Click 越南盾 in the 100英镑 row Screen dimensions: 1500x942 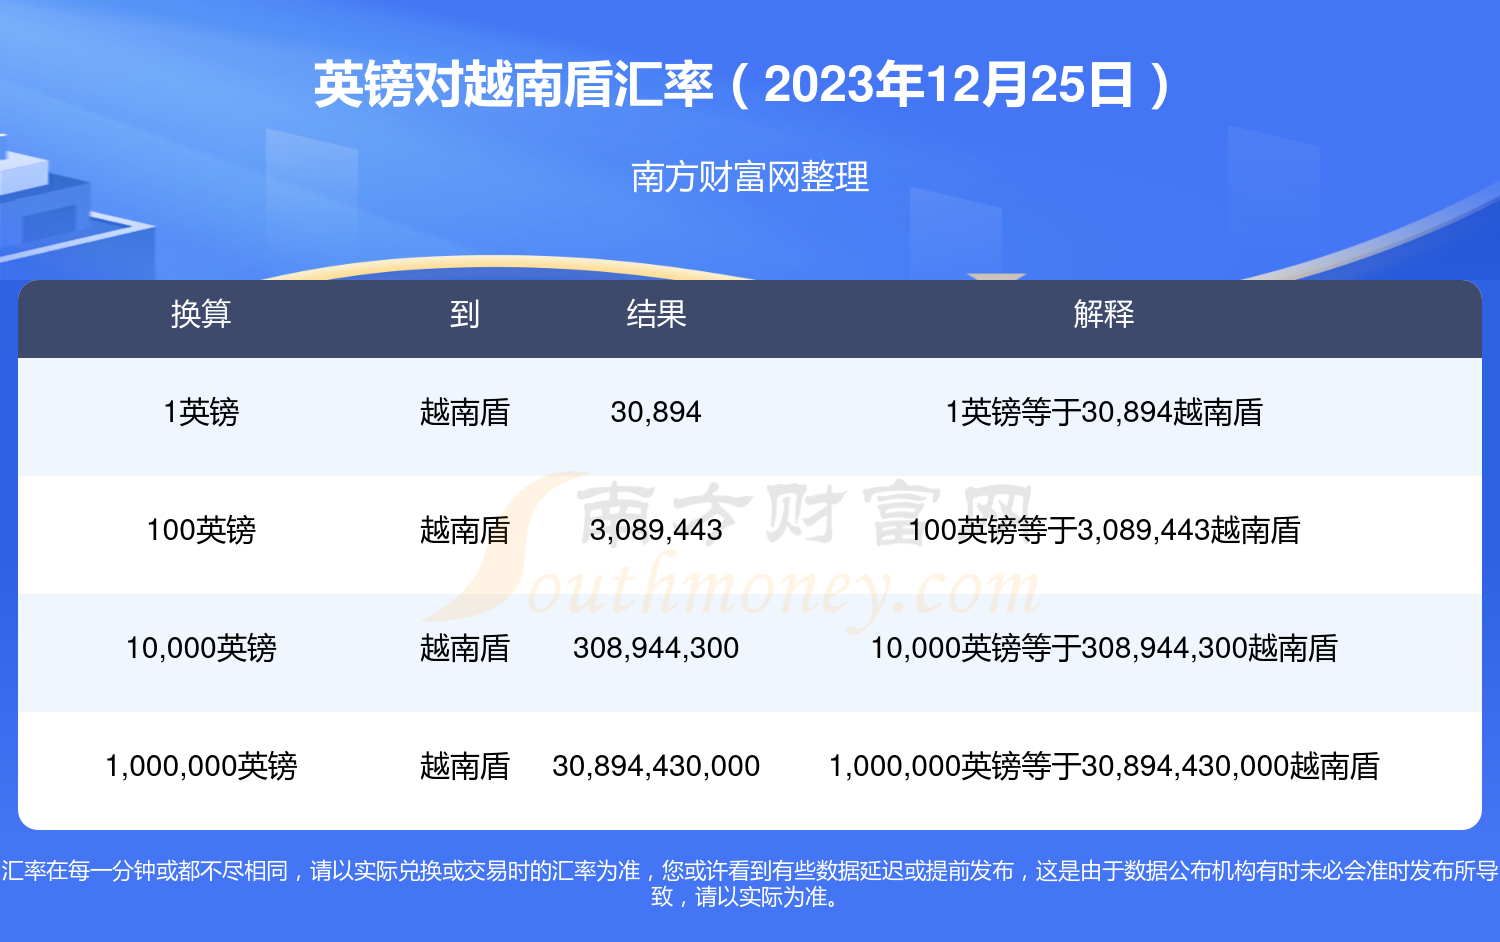(x=464, y=530)
